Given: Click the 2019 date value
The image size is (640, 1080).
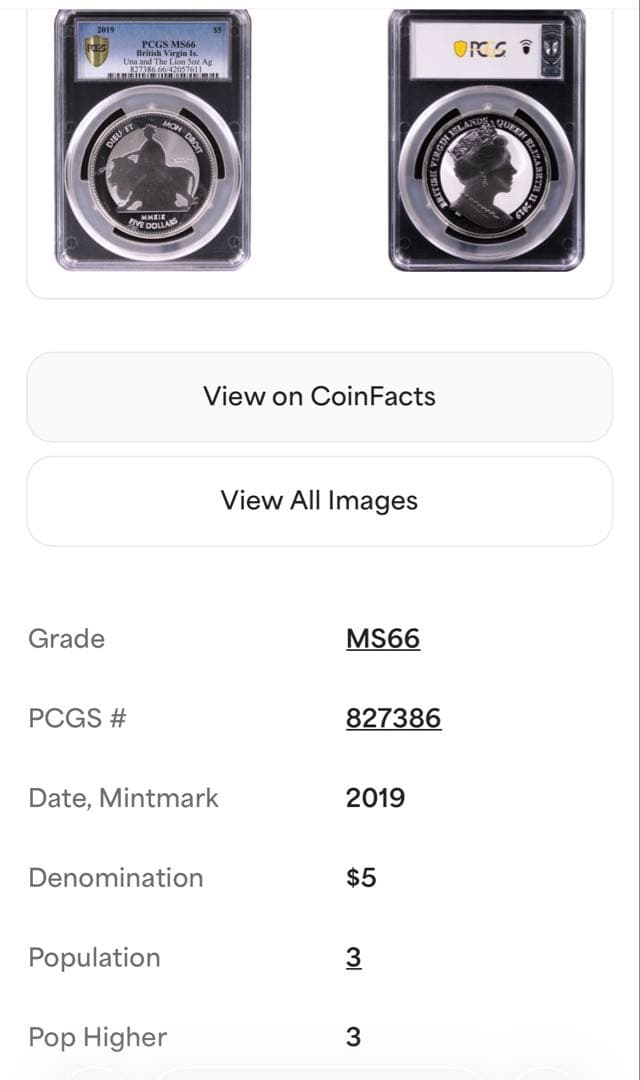Looking at the screenshot, I should pos(375,798).
